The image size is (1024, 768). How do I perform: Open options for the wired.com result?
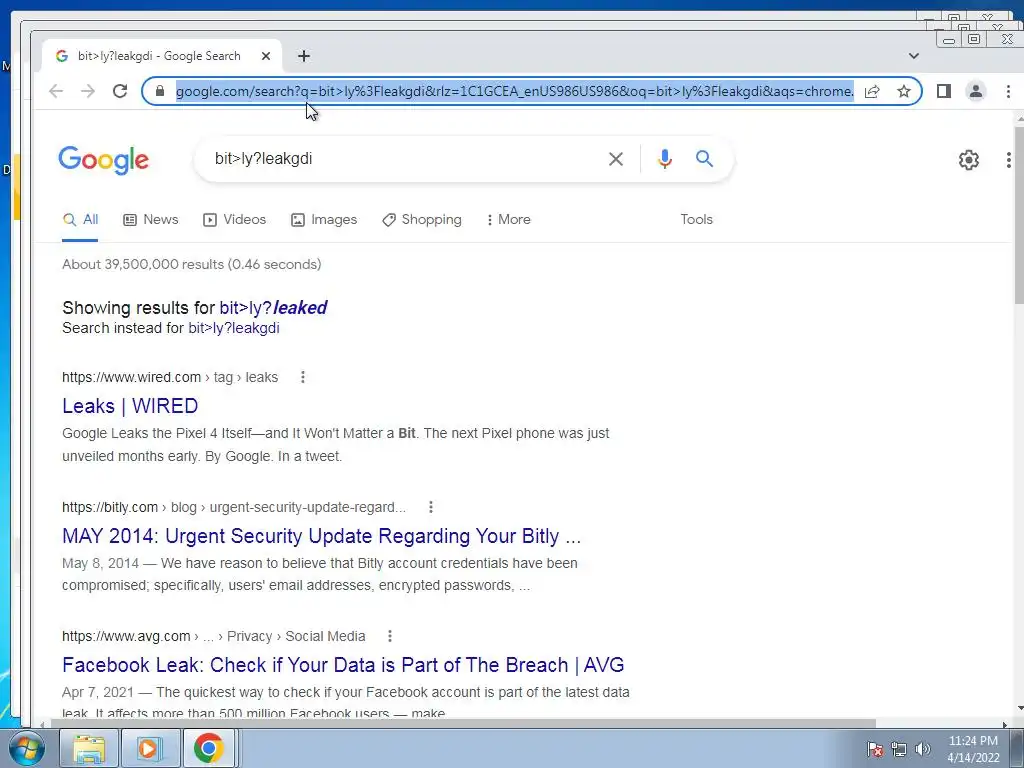click(x=302, y=377)
